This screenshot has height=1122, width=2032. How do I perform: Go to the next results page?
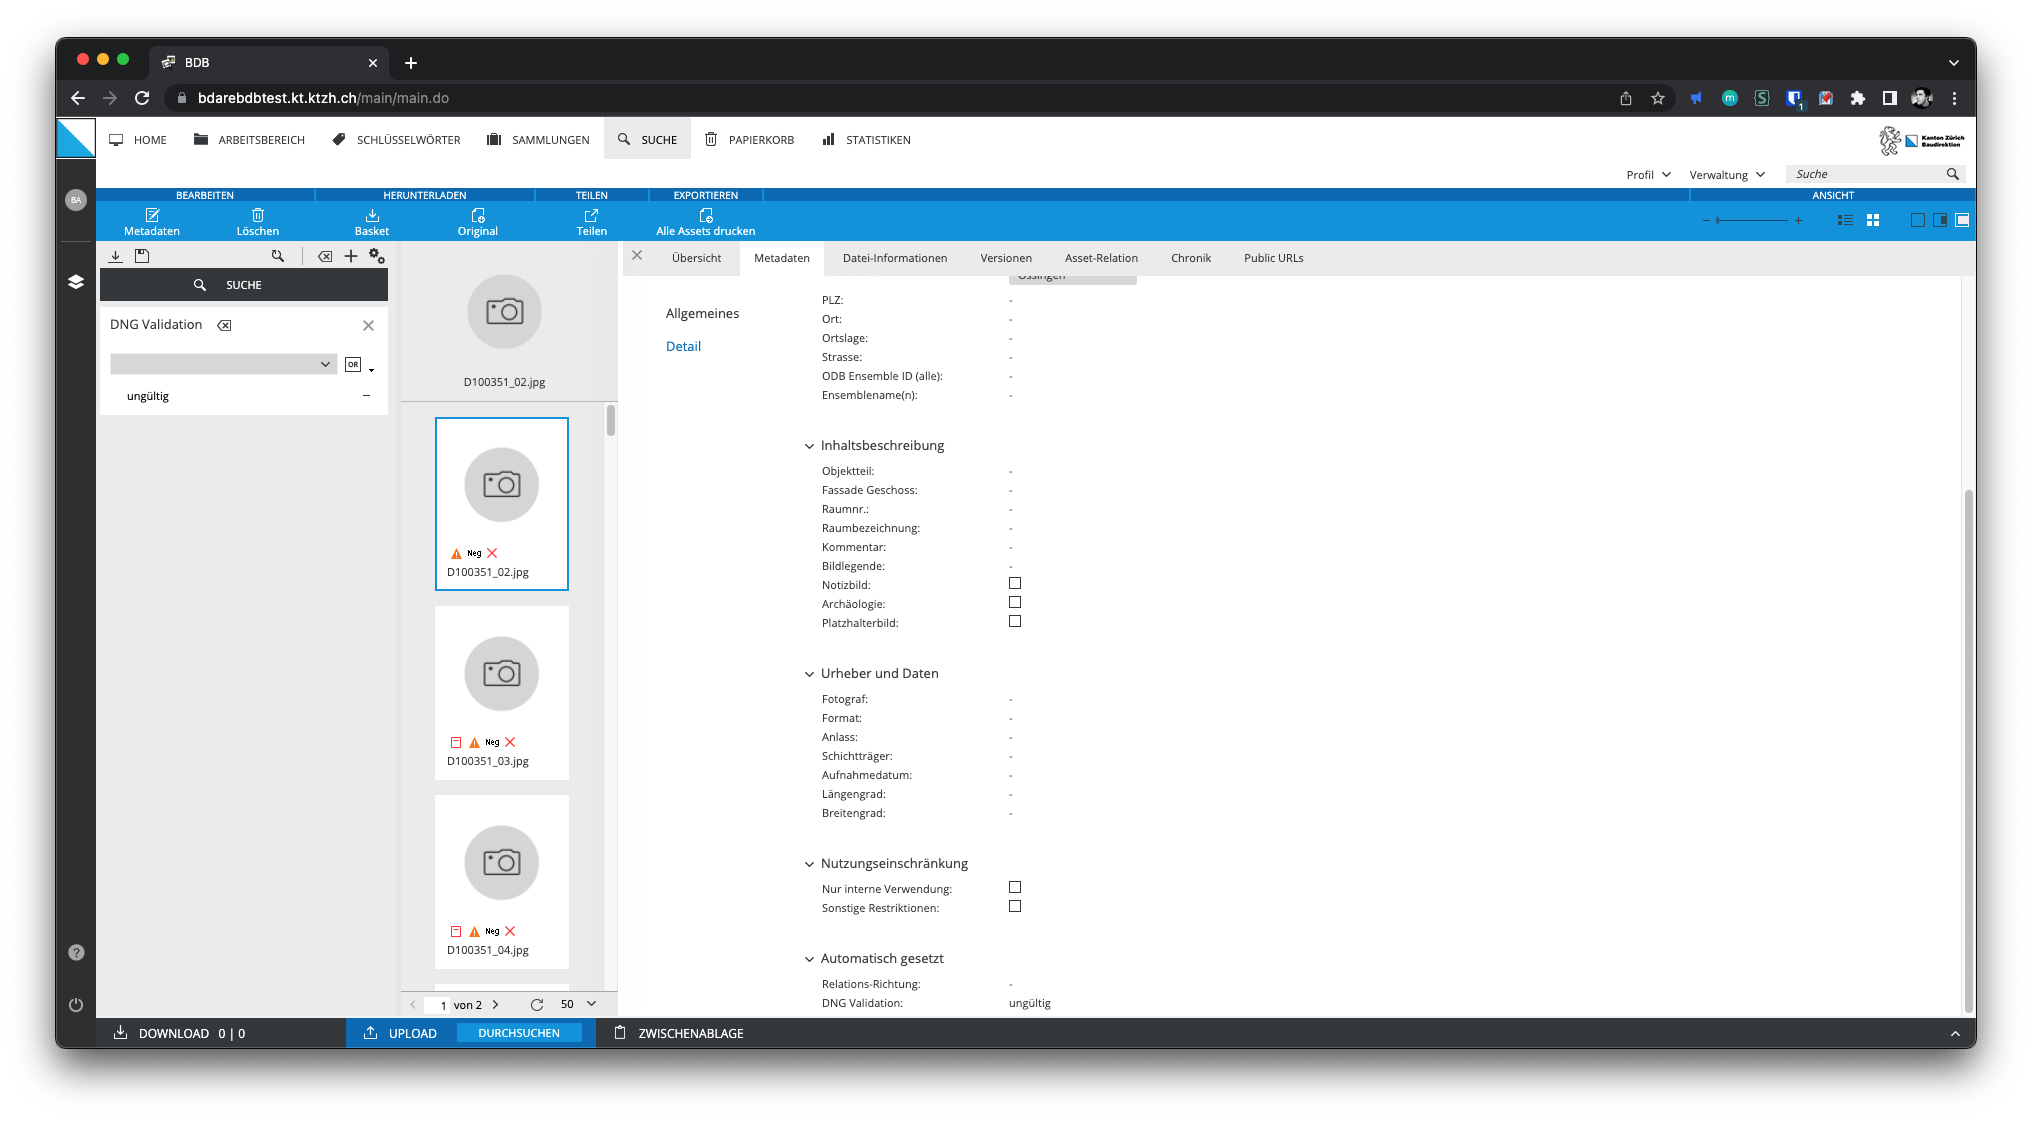pos(495,1004)
